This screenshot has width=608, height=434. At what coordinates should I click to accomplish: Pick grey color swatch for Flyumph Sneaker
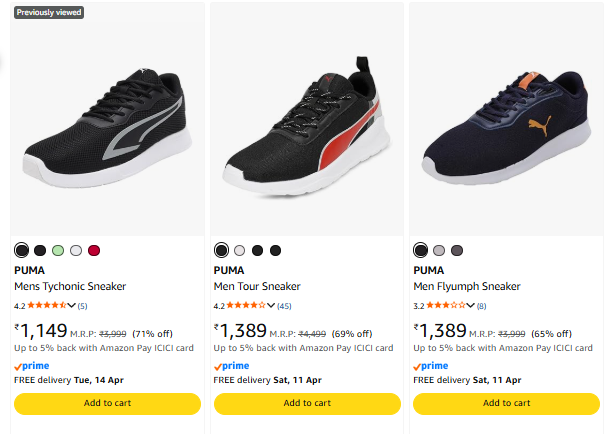(438, 250)
